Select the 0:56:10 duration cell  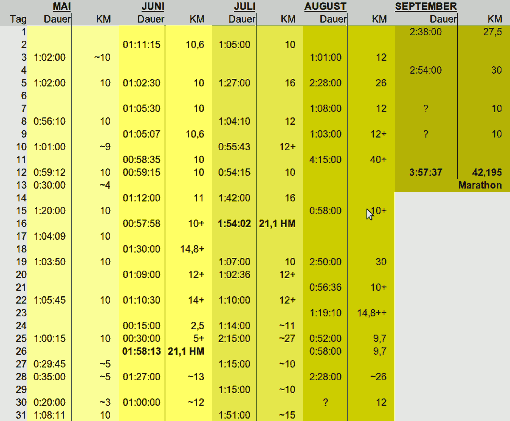click(49, 121)
